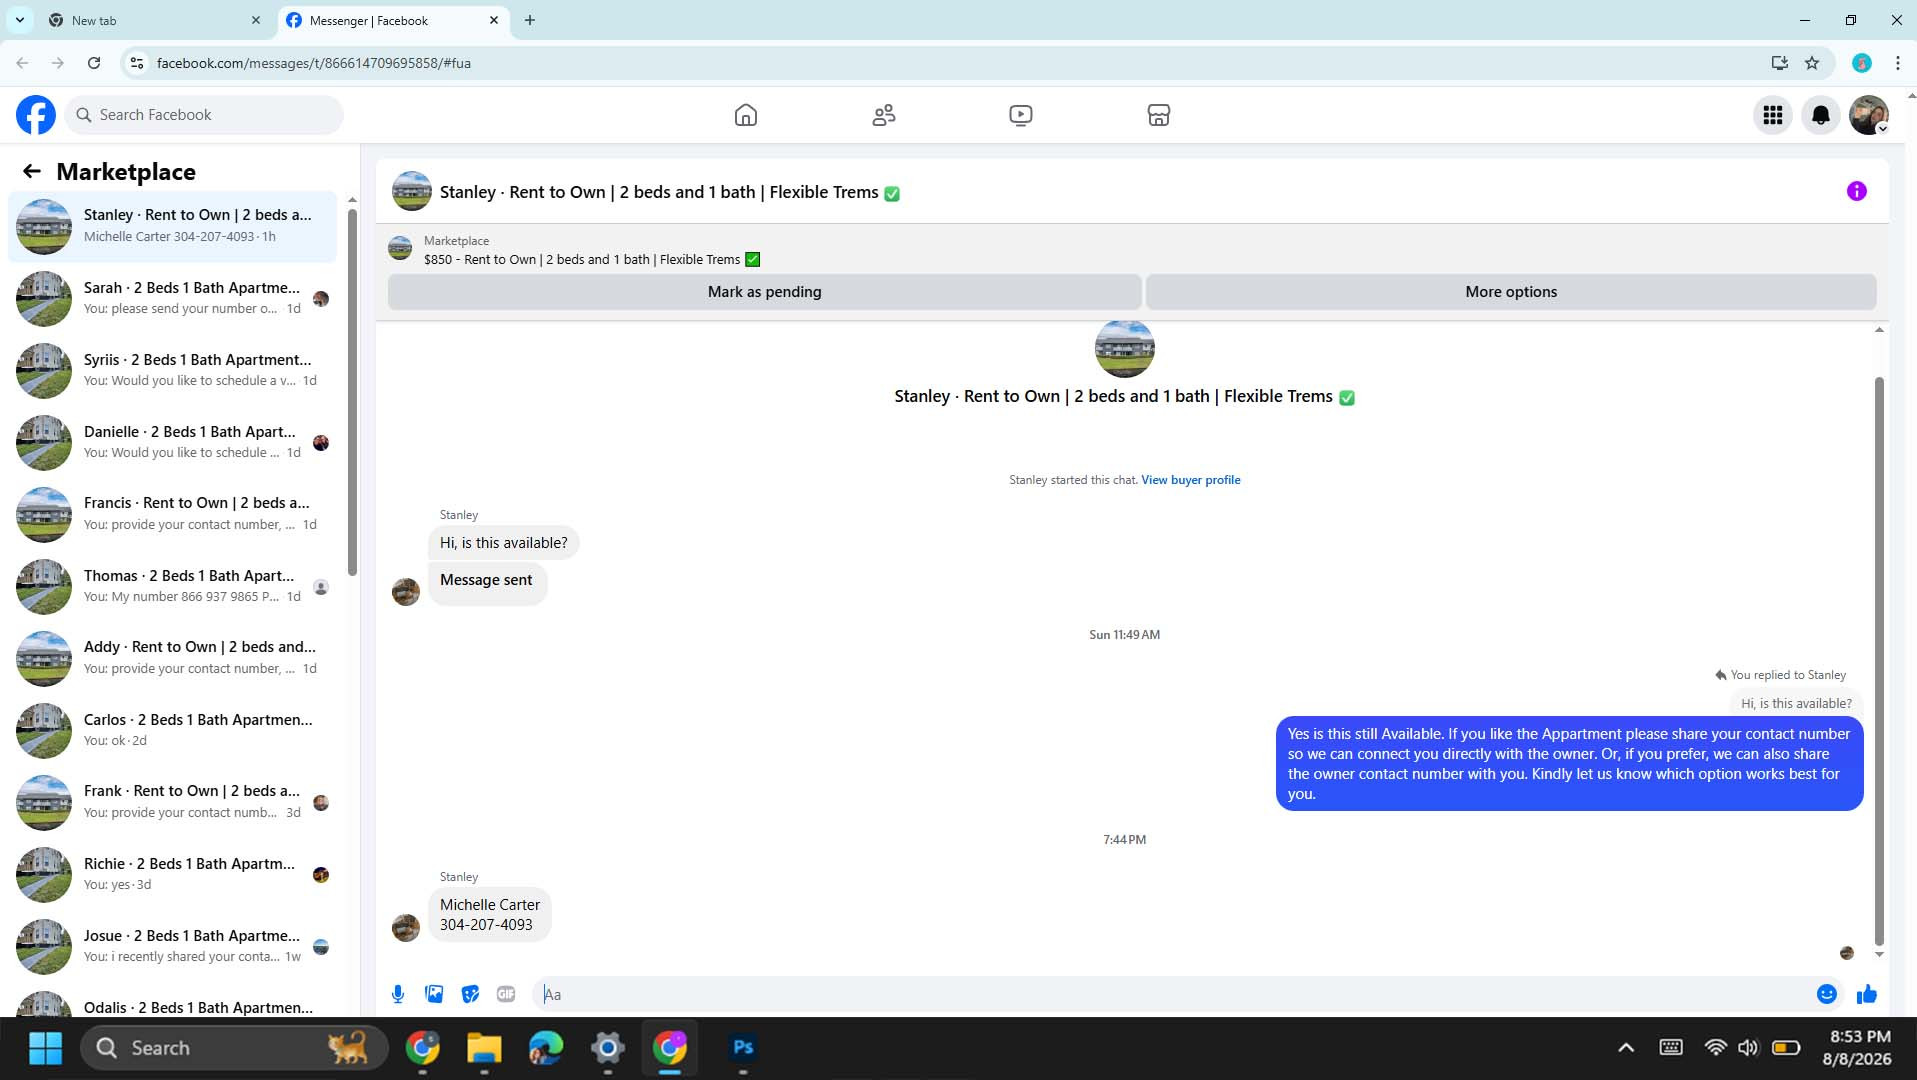Open the account profile picture menu

(1869, 115)
